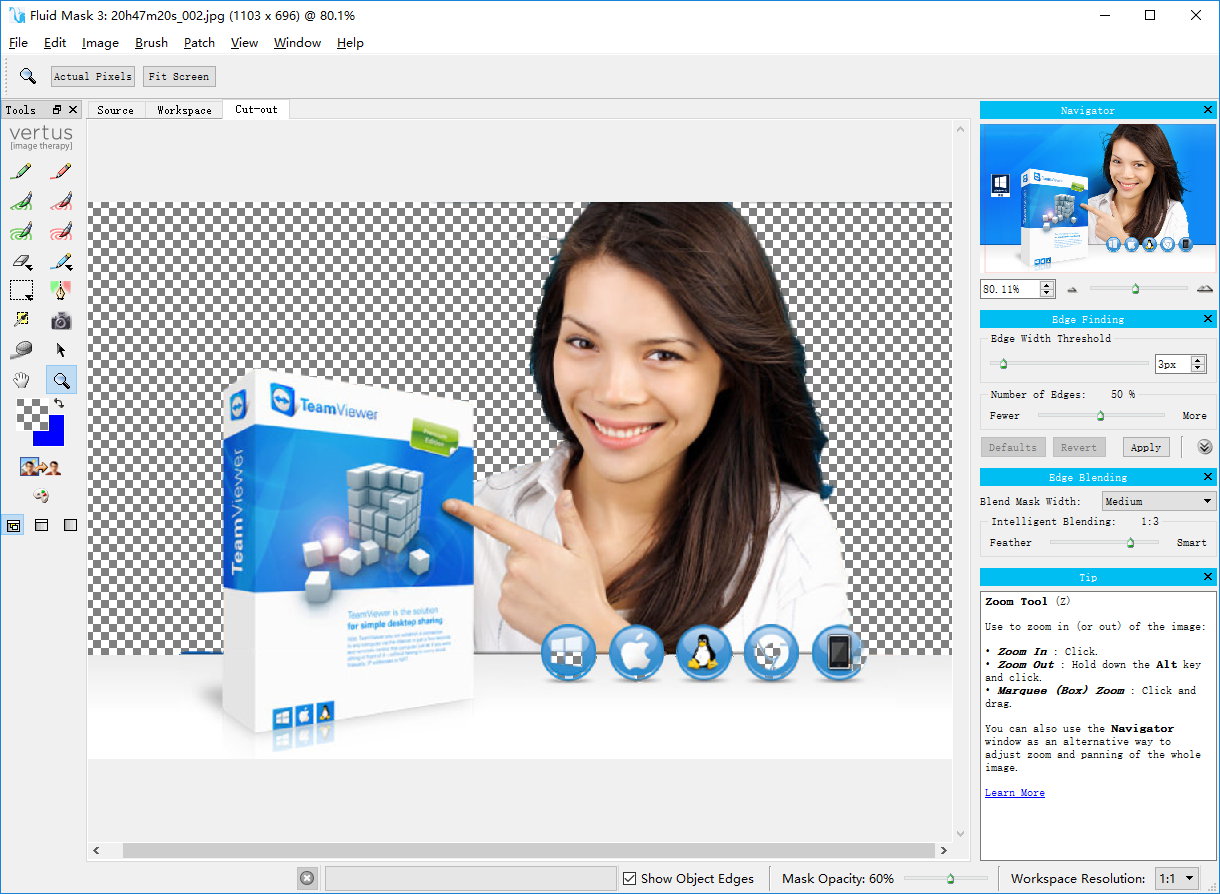Image resolution: width=1220 pixels, height=894 pixels.
Task: Choose the rectangular marquee selection tool
Action: pyautogui.click(x=21, y=291)
